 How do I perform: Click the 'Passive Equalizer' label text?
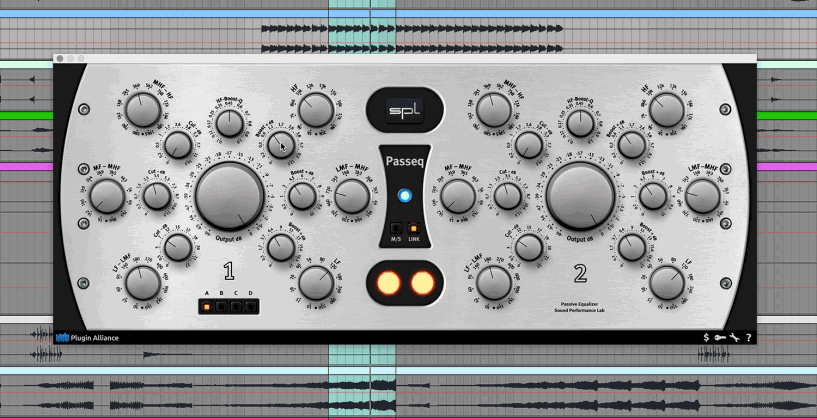click(x=580, y=303)
